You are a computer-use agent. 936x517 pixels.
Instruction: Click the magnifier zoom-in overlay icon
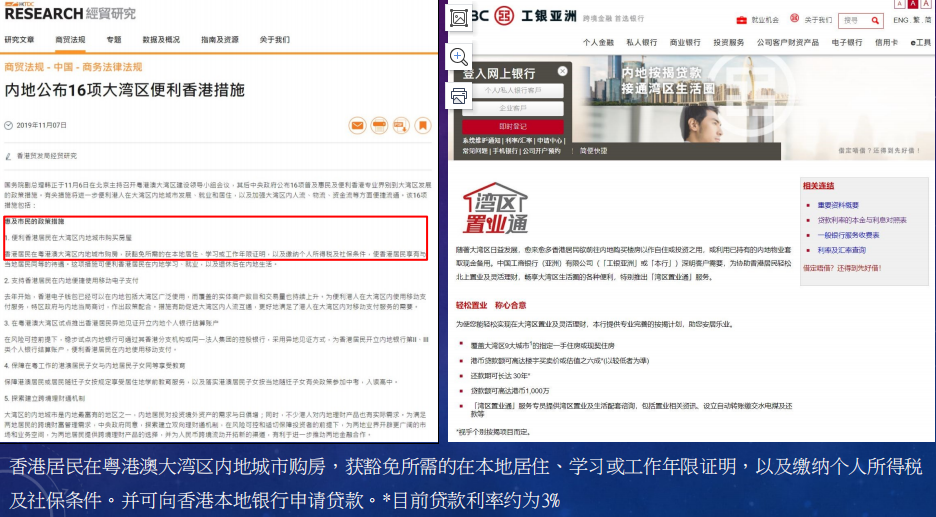(458, 57)
